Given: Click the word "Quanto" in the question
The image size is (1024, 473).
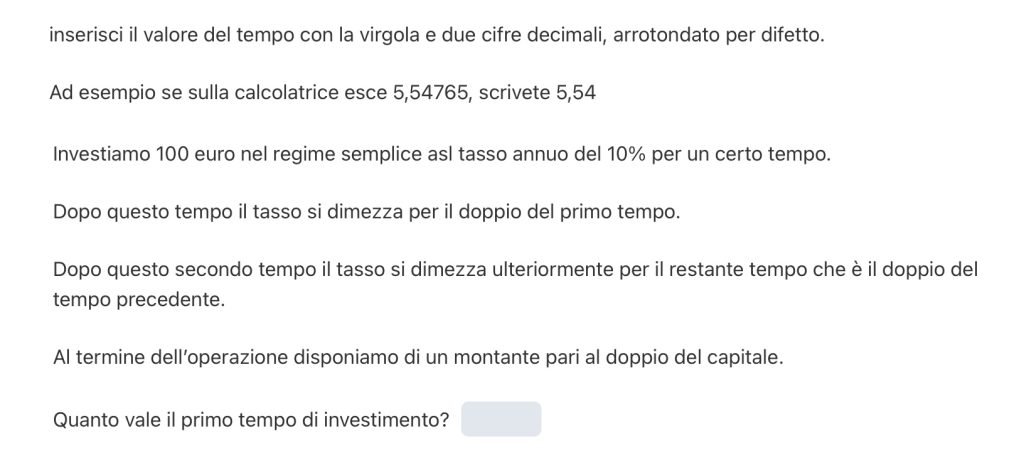Looking at the screenshot, I should [85, 420].
